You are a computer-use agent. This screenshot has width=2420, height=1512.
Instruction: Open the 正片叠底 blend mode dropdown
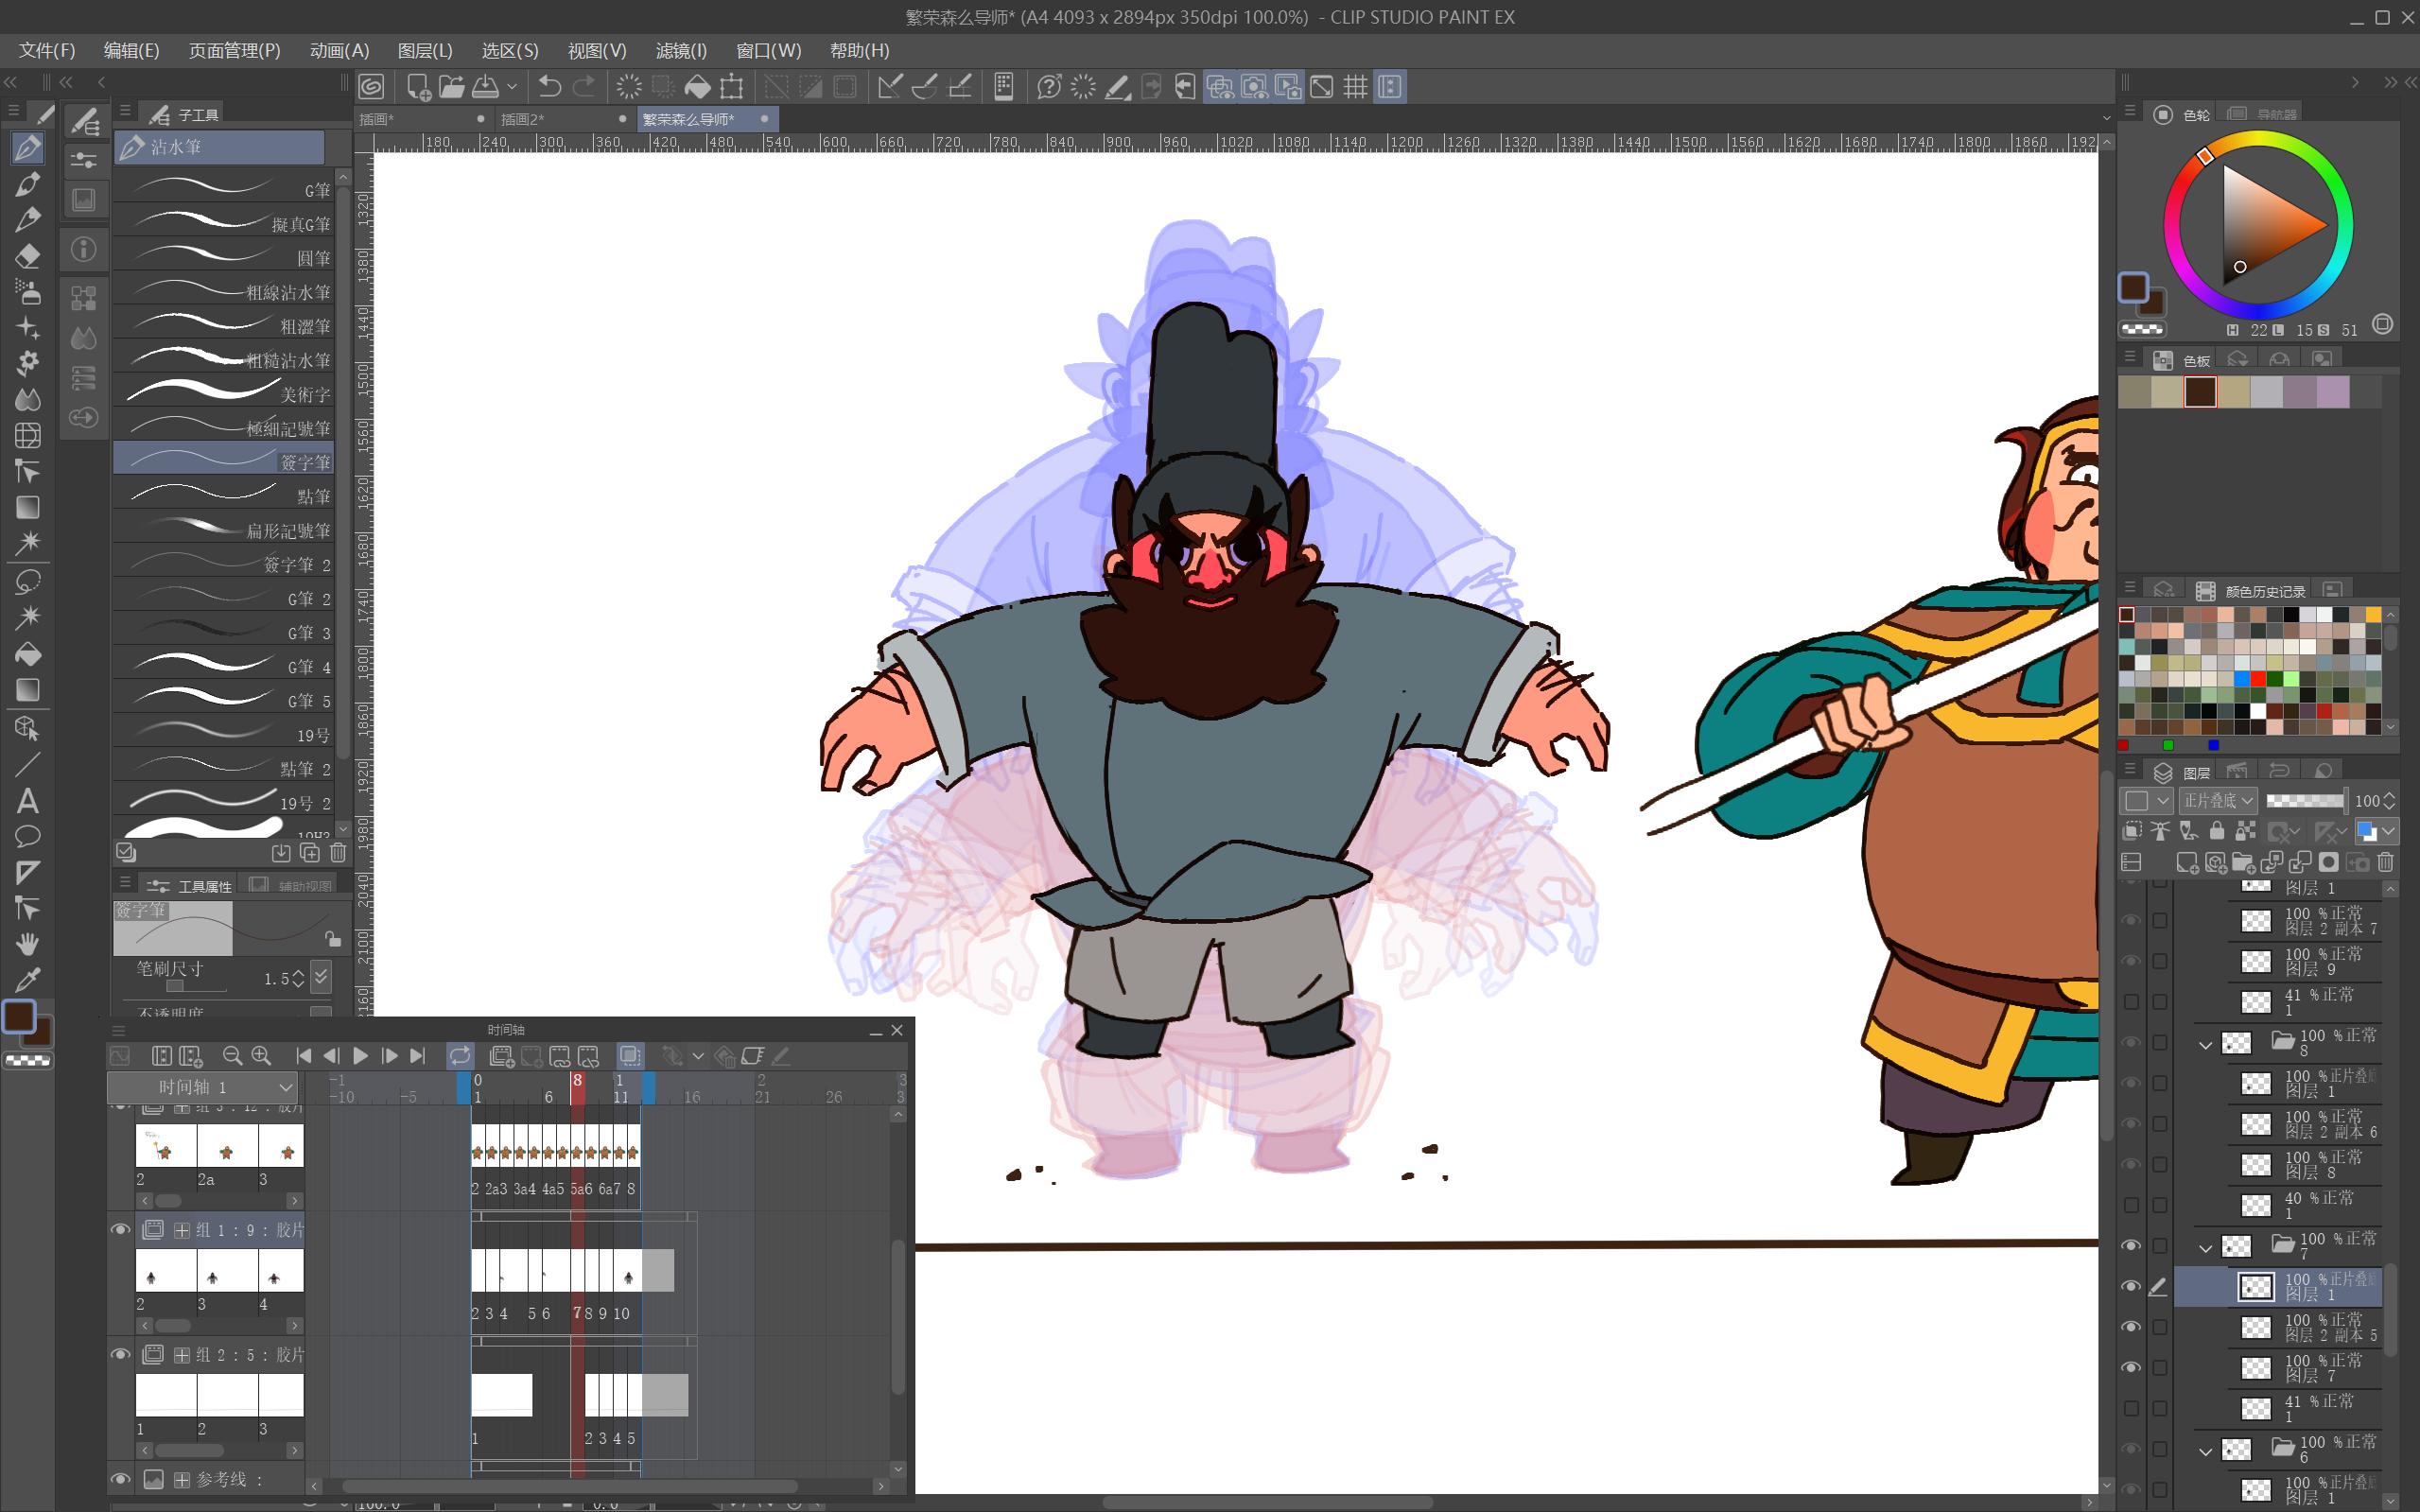coord(2218,800)
